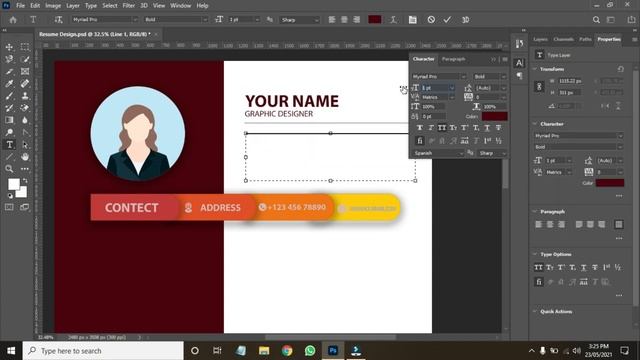Select the Brush tool
The image size is (640, 360).
coord(9,96)
